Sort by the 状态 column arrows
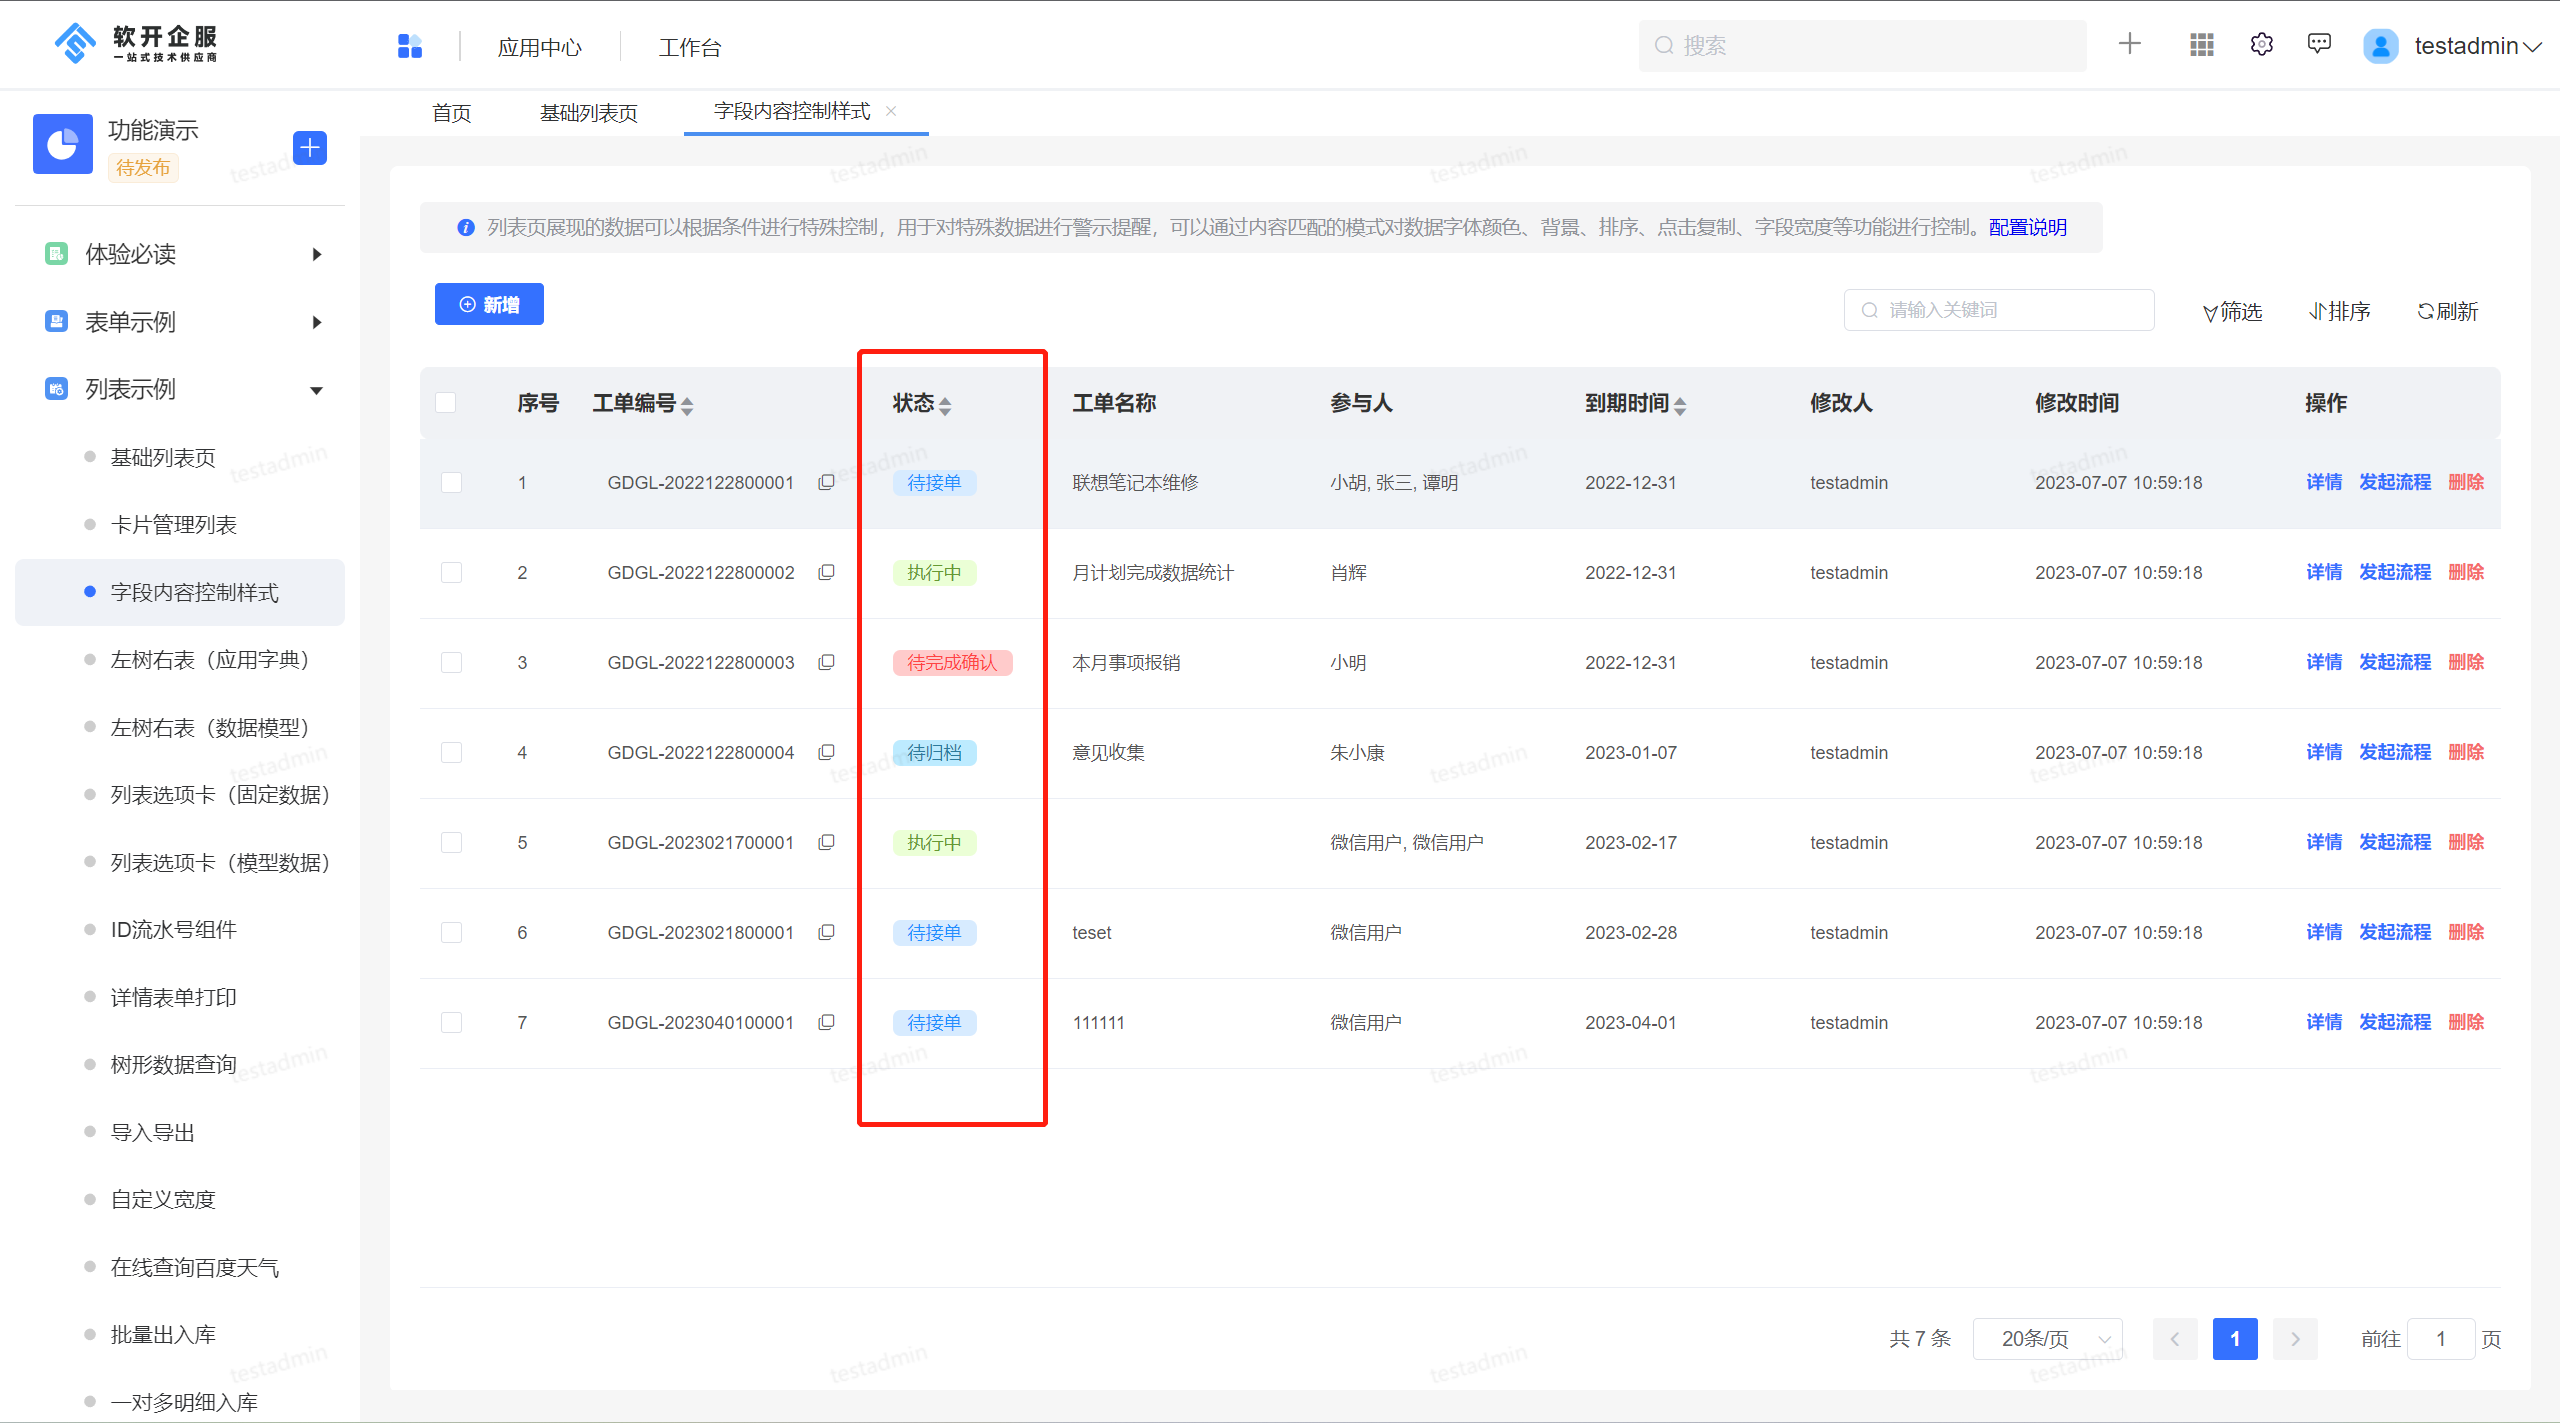The image size is (2560, 1423). tap(946, 404)
